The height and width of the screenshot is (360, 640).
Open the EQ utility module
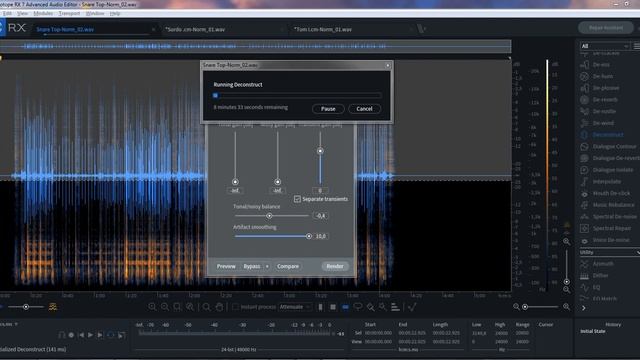click(x=596, y=288)
